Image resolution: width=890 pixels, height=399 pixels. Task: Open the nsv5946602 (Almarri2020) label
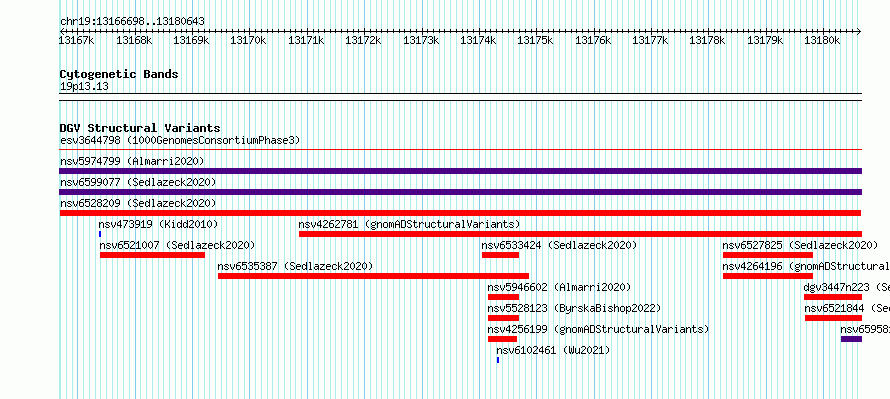[x=559, y=287]
